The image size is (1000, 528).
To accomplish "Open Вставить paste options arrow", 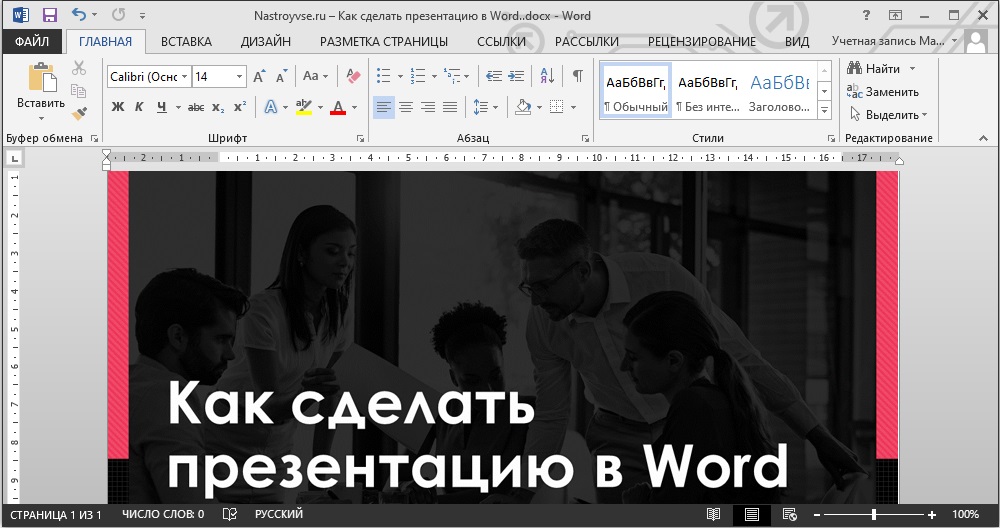I will pyautogui.click(x=41, y=118).
